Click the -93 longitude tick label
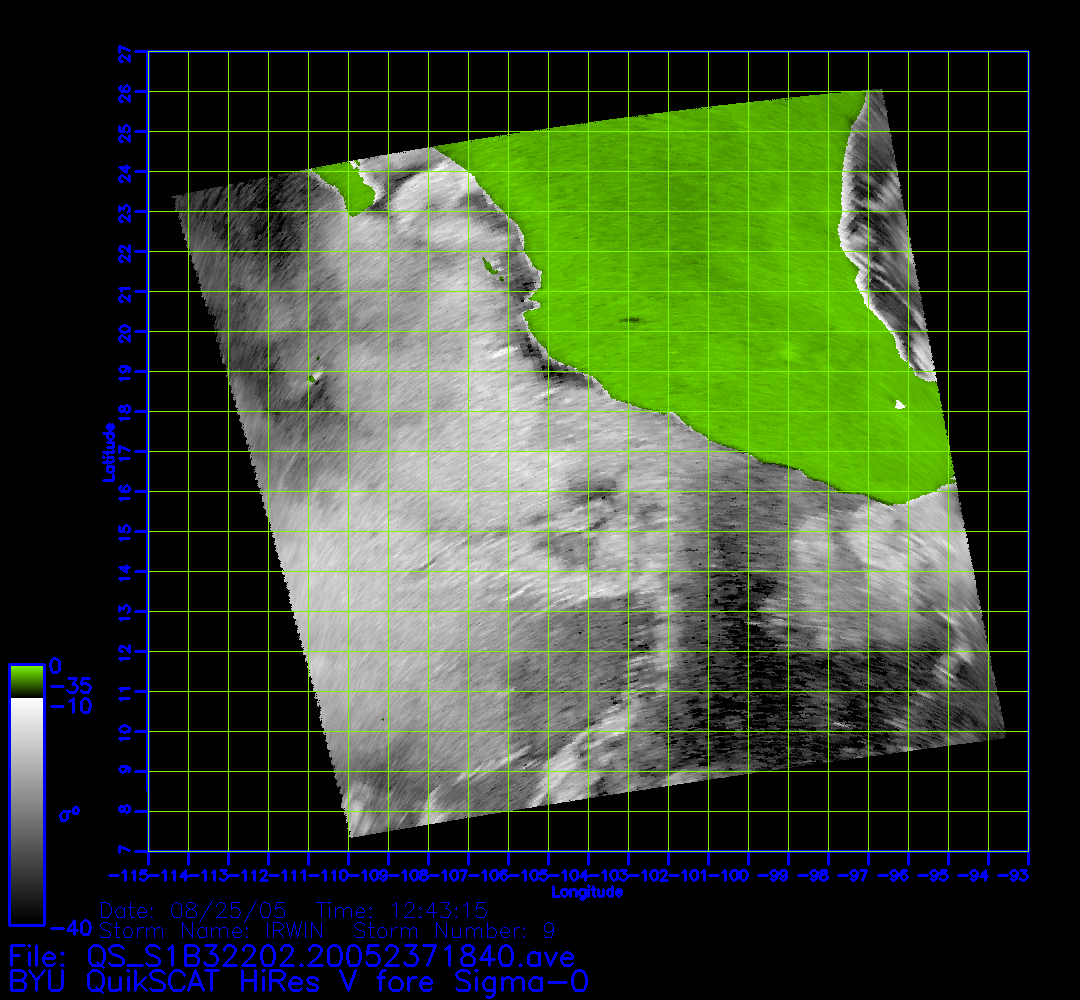Screen dimensions: 1080x1000 click(1018, 876)
